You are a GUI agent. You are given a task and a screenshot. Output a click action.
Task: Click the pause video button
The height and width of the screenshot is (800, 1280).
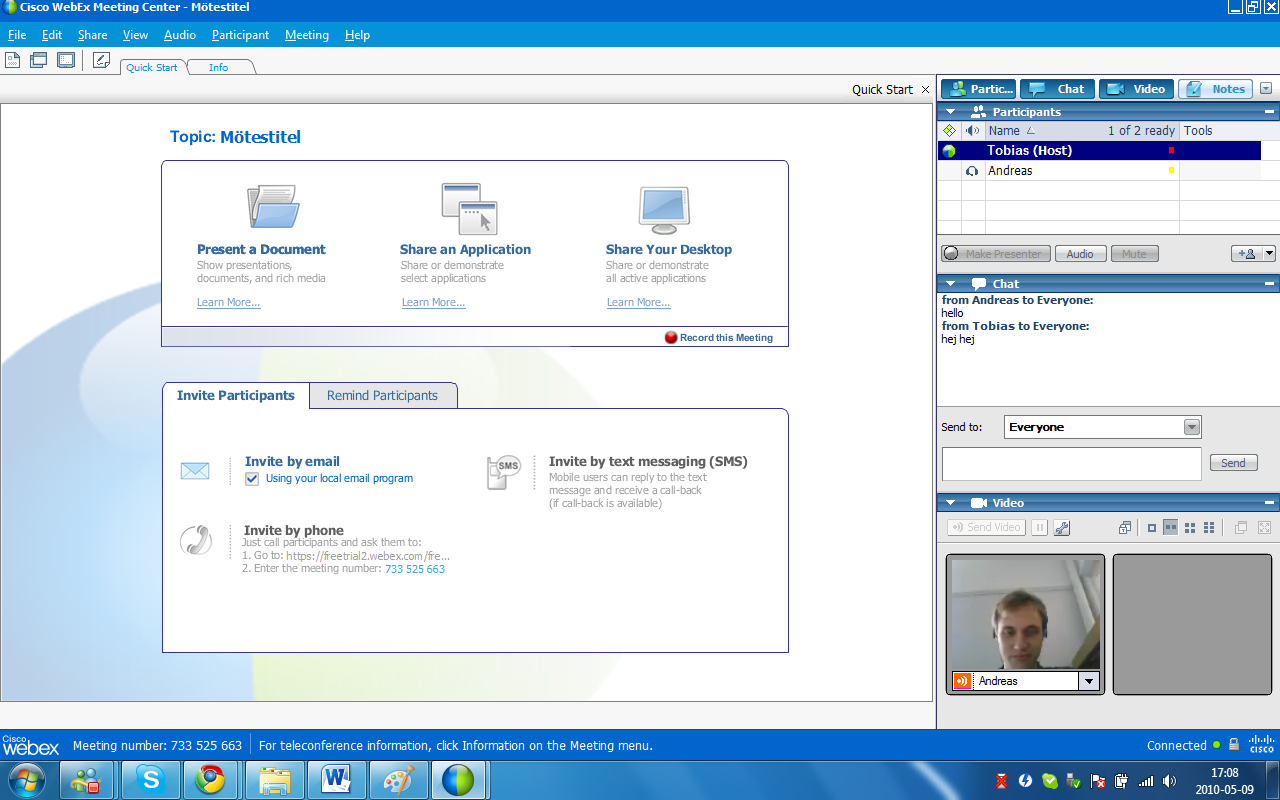pos(1039,528)
